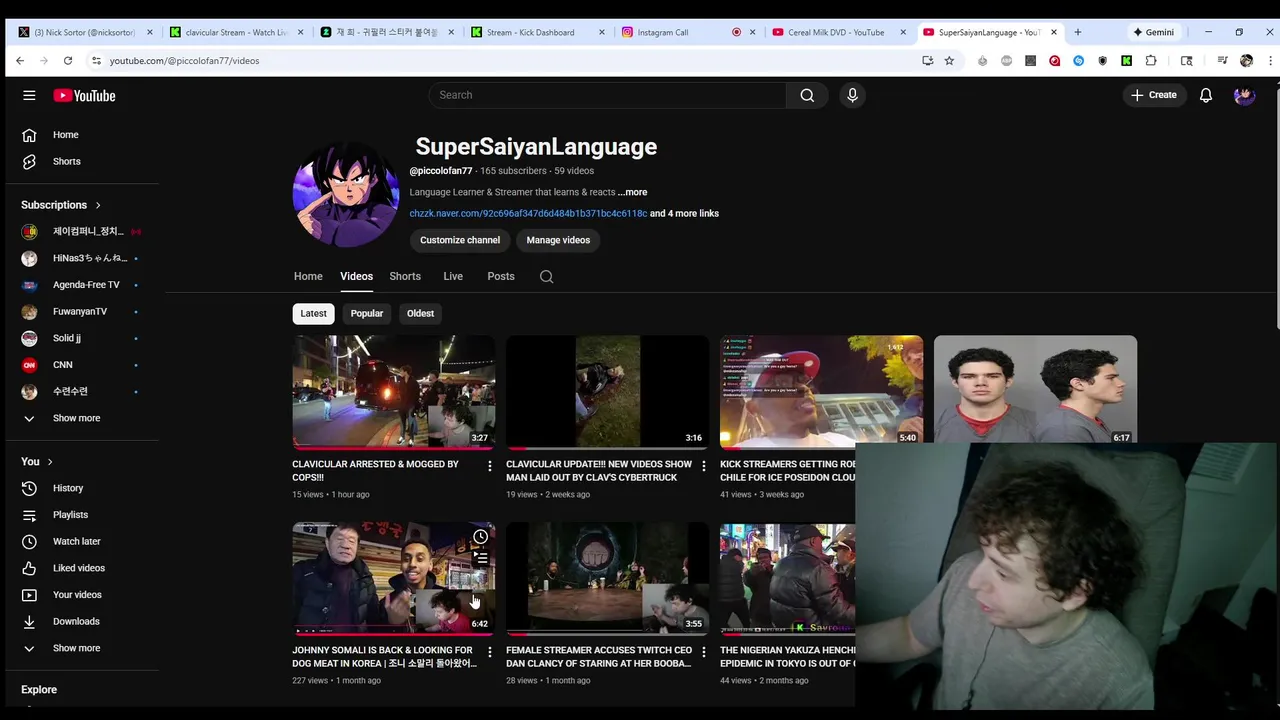Open the Chrome media control icon
The image size is (1280, 720).
tap(1222, 61)
